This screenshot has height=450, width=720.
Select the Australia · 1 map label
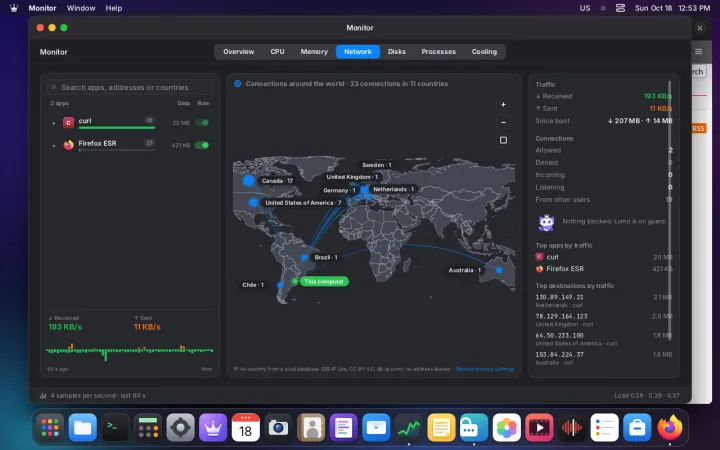tap(465, 270)
